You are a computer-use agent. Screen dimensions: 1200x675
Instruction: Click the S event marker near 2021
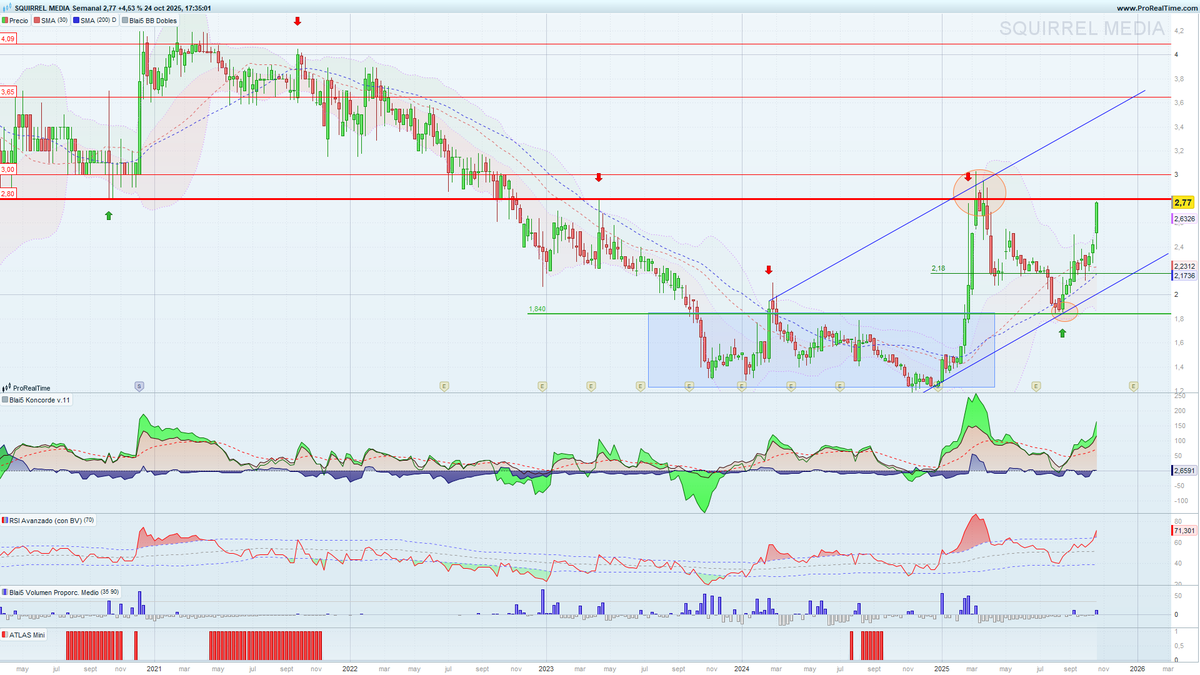pos(139,385)
